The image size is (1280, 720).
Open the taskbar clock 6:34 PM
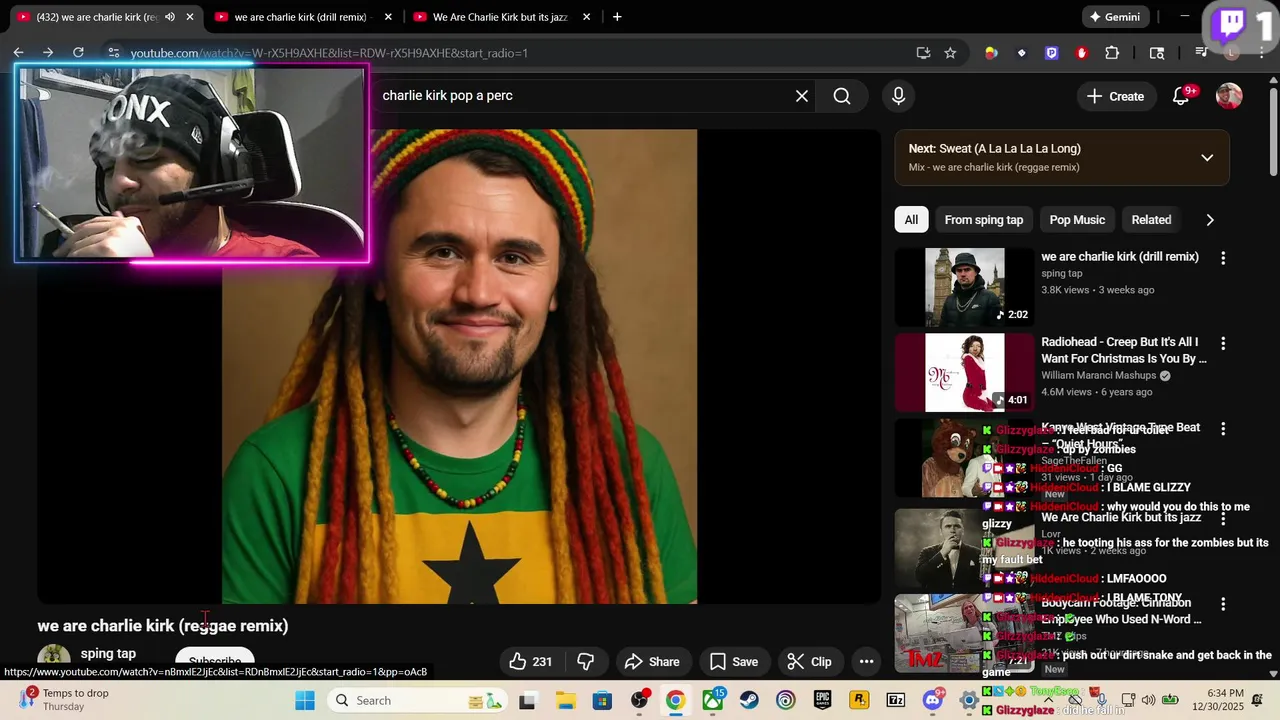[1225, 700]
